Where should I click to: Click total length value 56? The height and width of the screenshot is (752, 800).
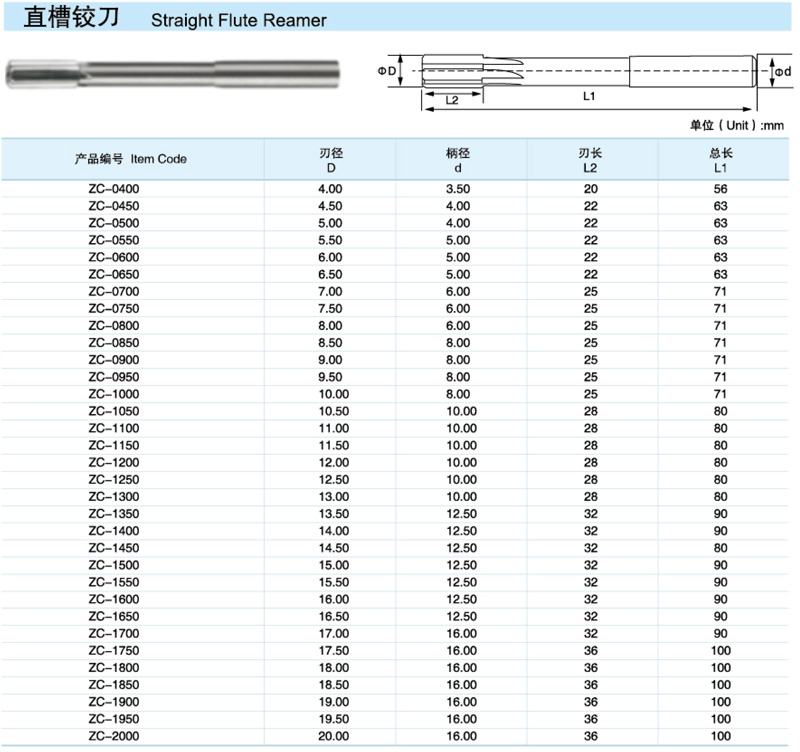(720, 189)
